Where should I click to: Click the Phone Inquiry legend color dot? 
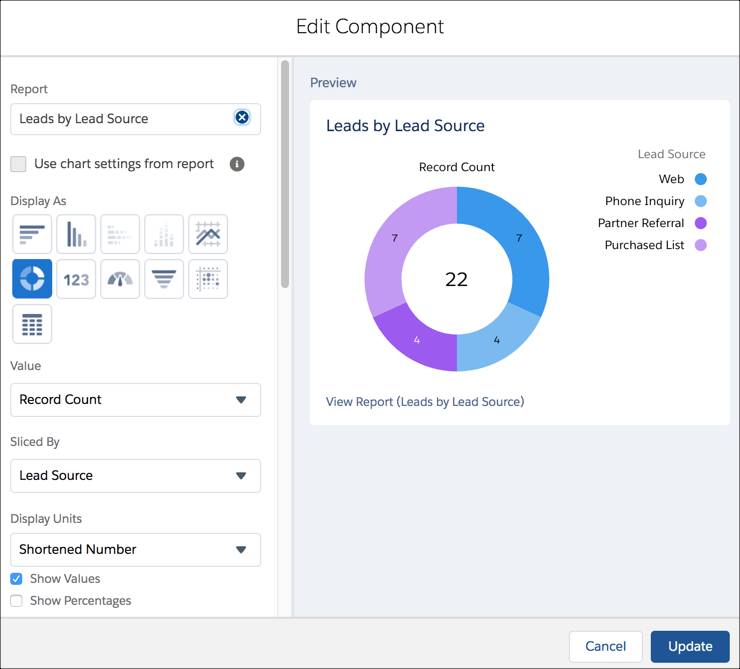click(701, 201)
